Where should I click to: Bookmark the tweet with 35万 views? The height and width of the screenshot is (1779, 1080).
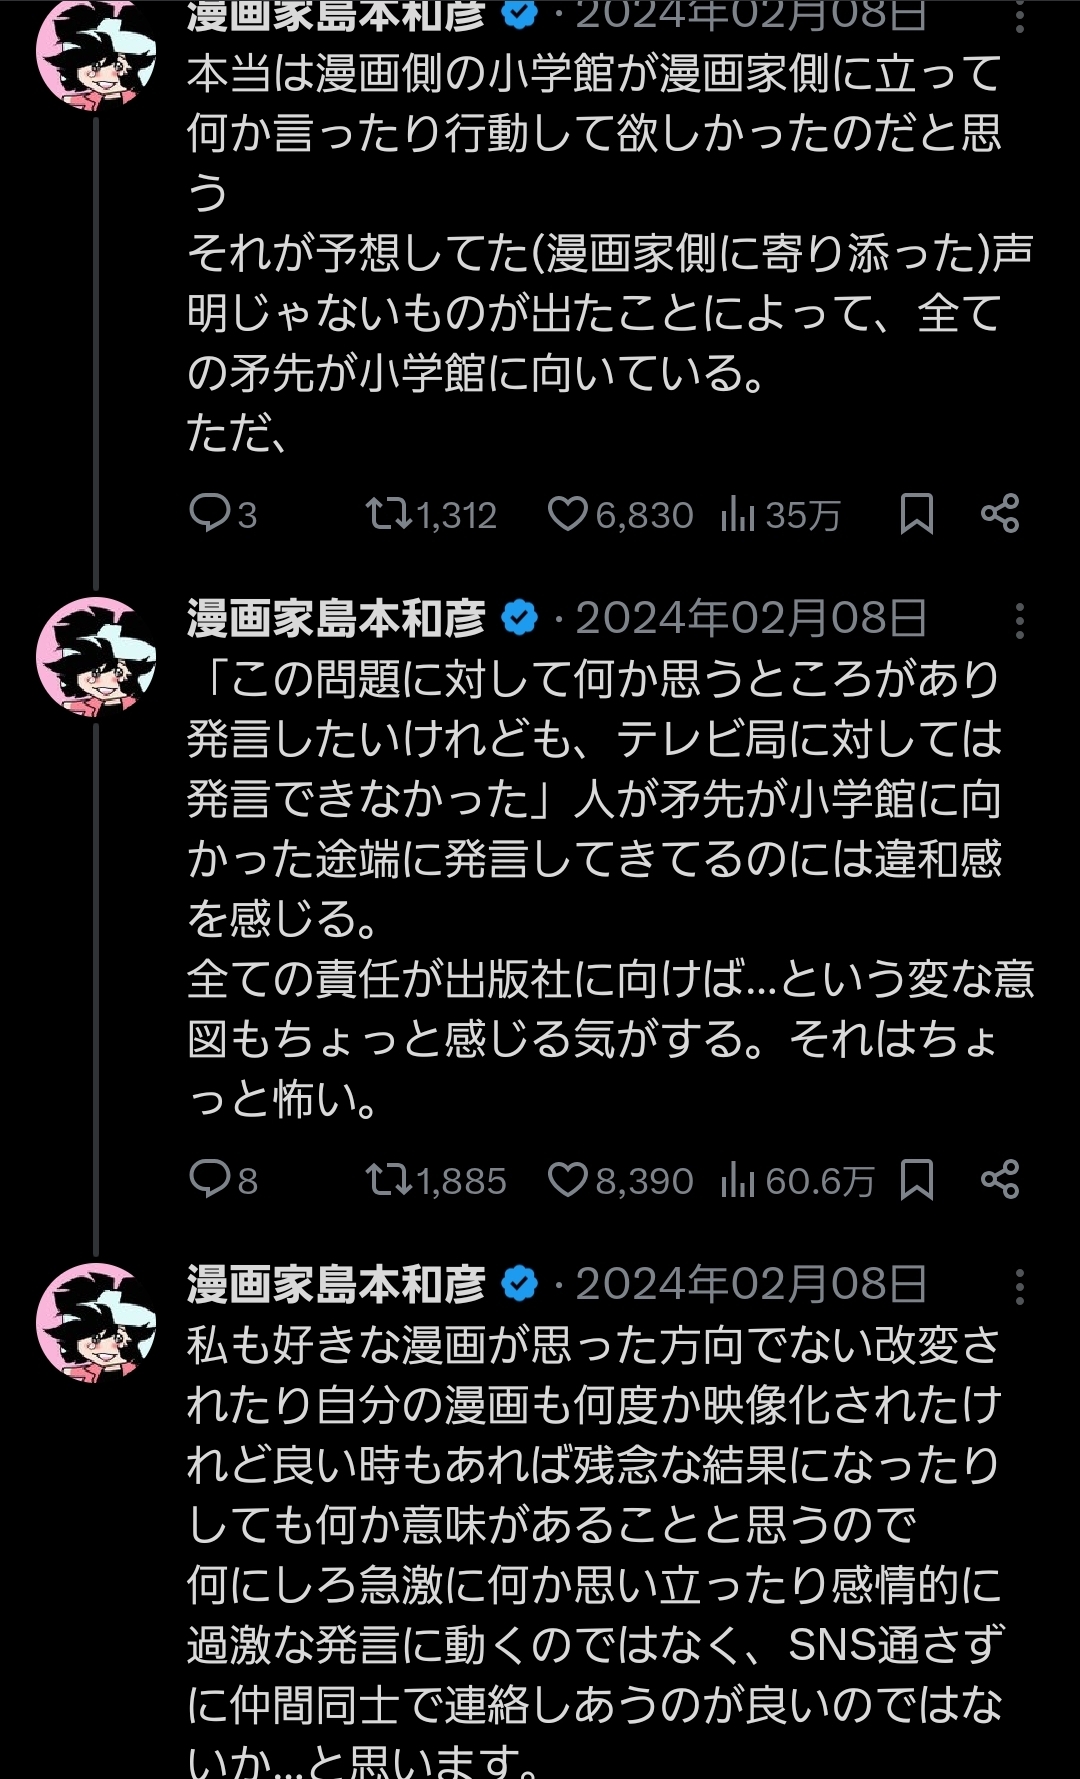pyautogui.click(x=916, y=514)
